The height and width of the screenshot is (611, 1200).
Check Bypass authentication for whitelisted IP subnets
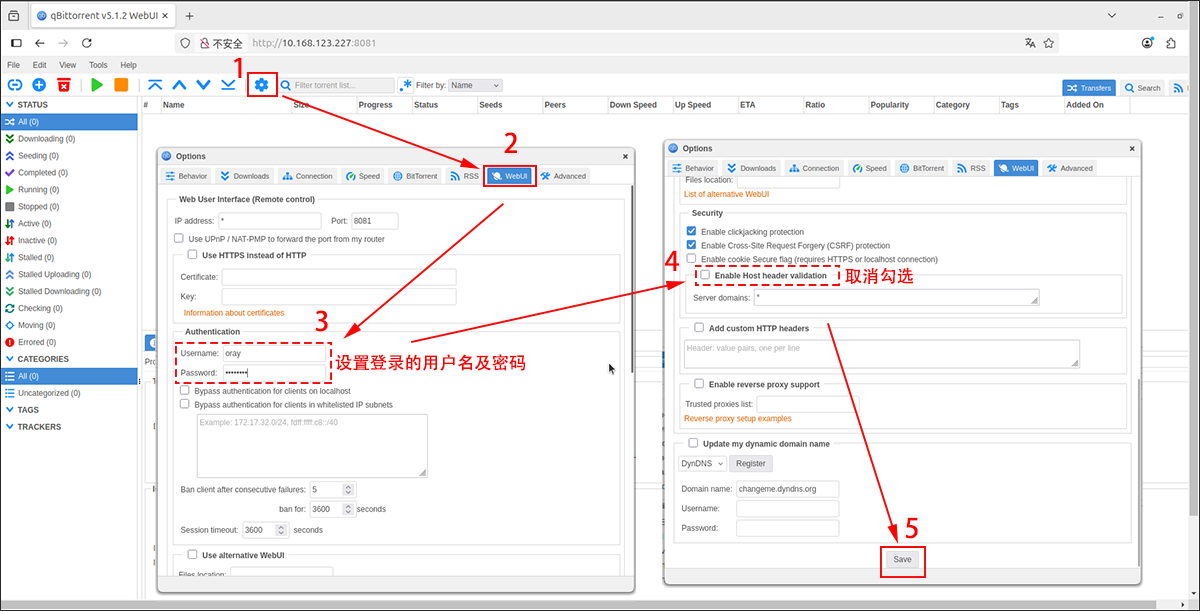click(185, 405)
